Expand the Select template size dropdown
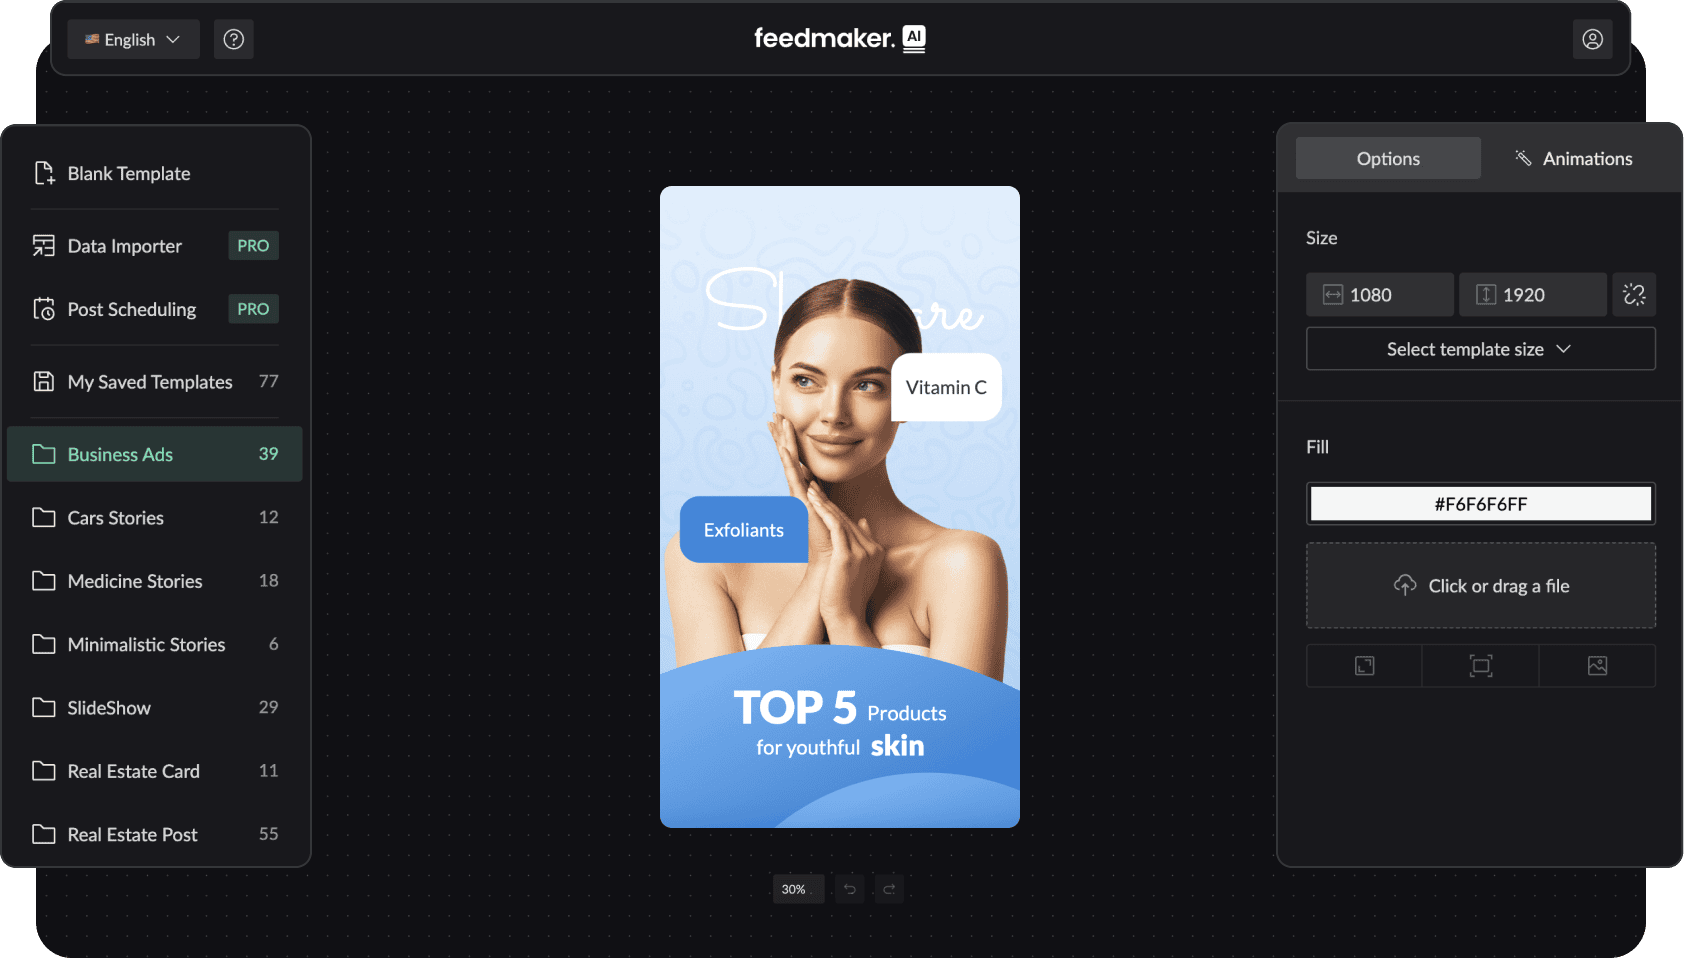Image resolution: width=1684 pixels, height=958 pixels. 1480,349
